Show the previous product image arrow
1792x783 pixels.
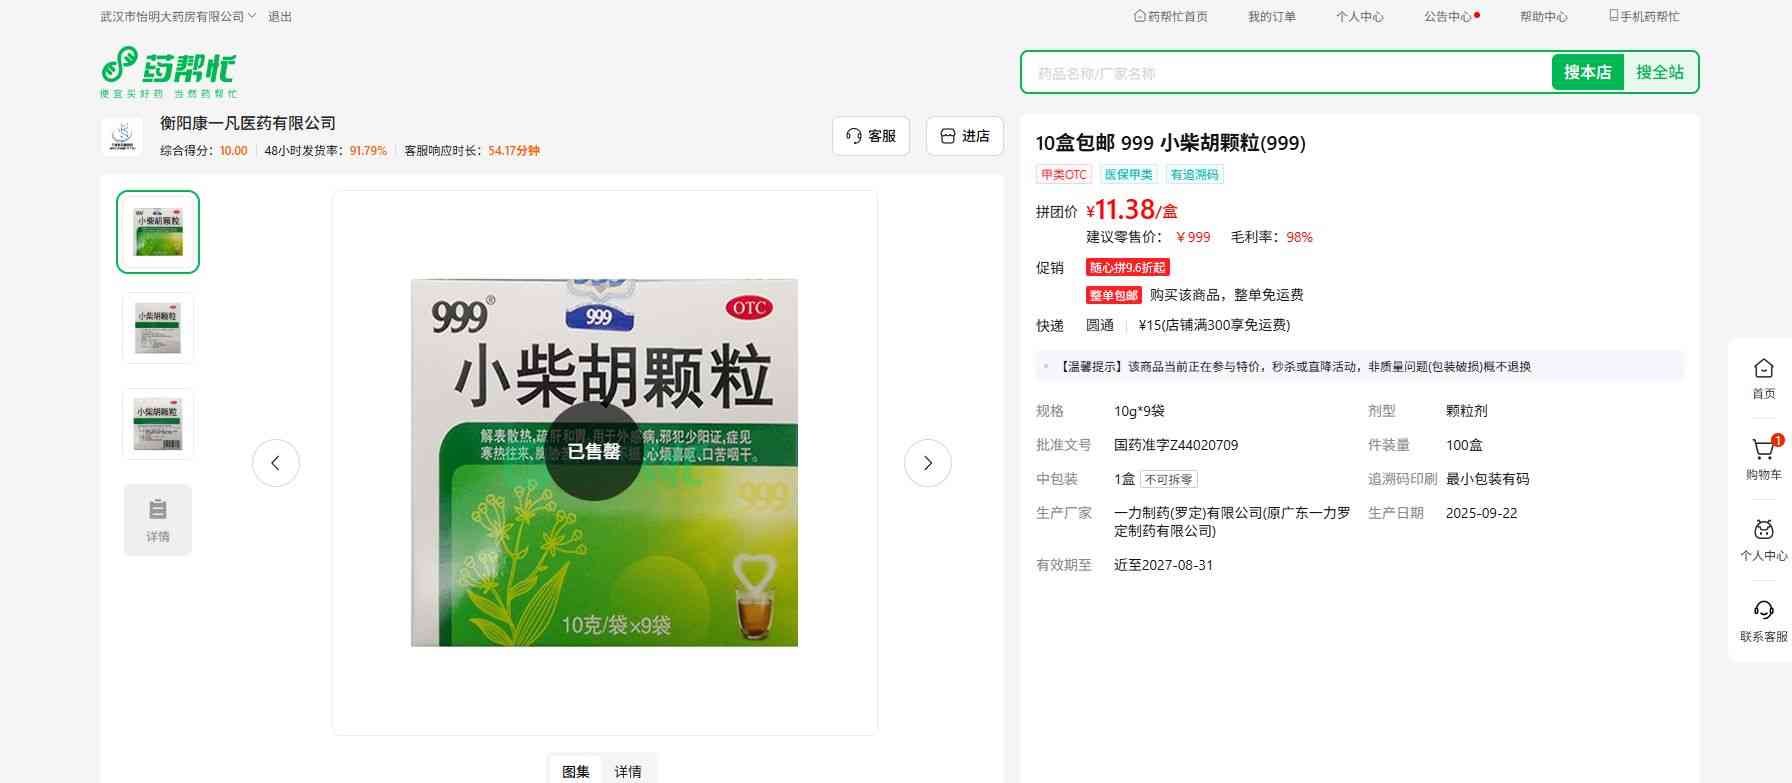(x=276, y=463)
